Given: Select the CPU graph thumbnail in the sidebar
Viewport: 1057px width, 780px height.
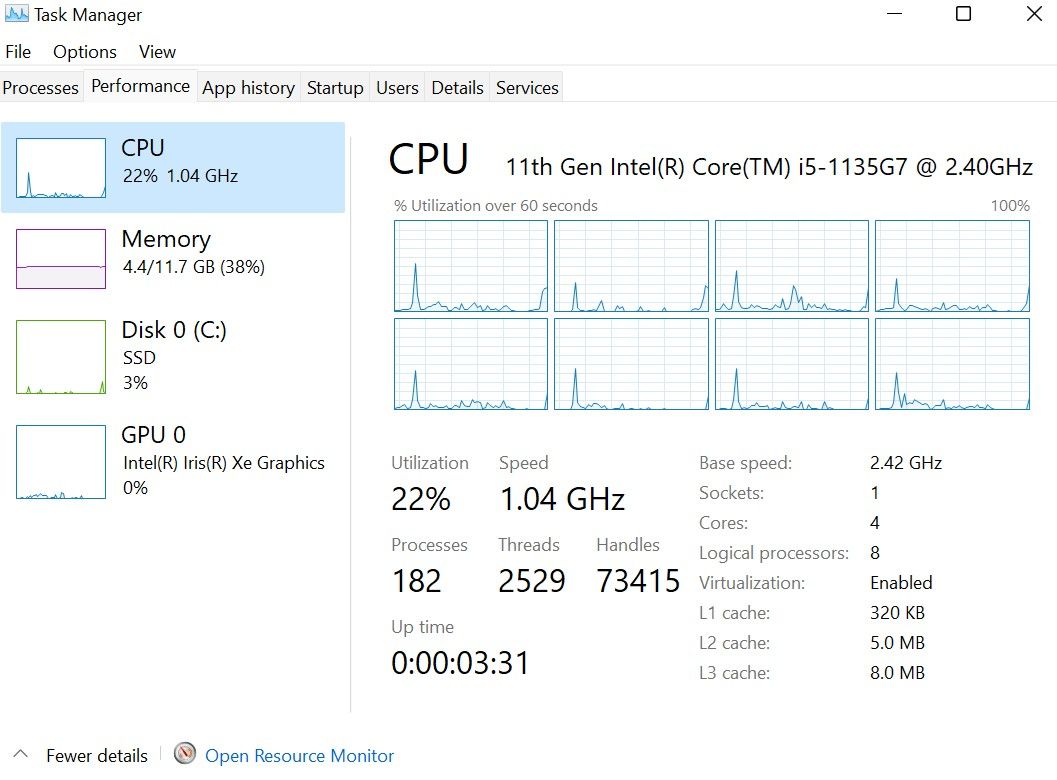Looking at the screenshot, I should (60, 165).
